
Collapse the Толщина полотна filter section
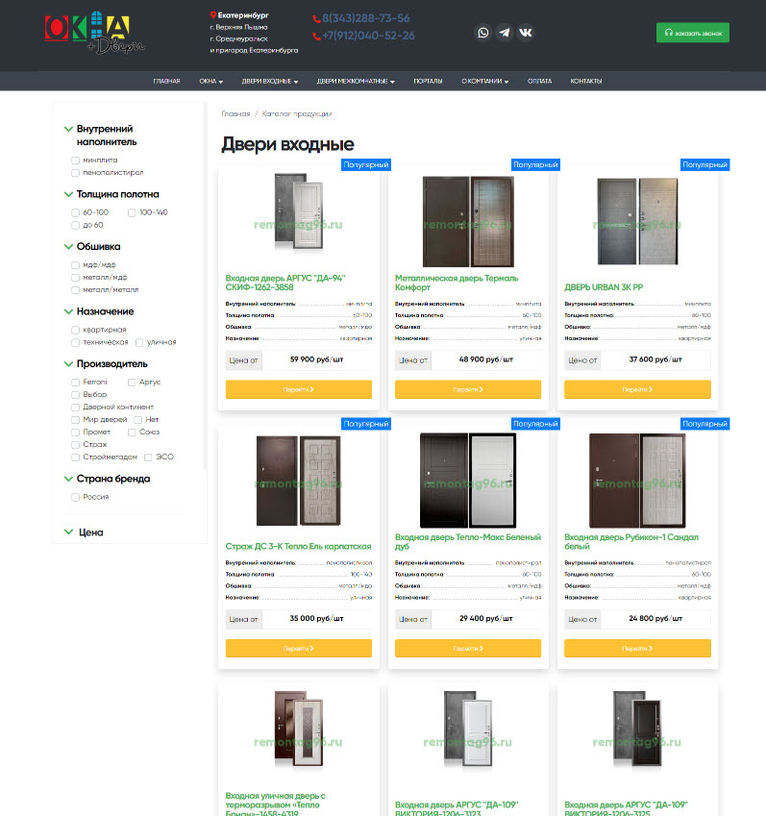(68, 194)
